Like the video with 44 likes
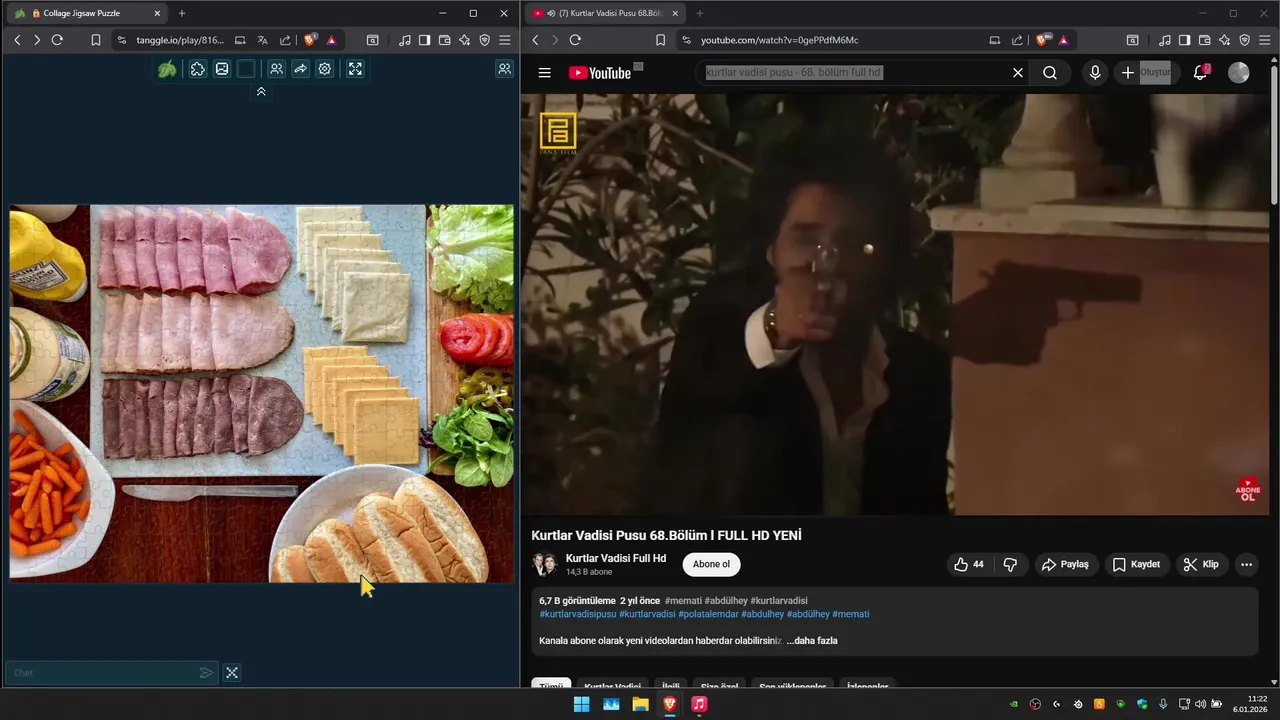This screenshot has width=1280, height=720. (968, 564)
